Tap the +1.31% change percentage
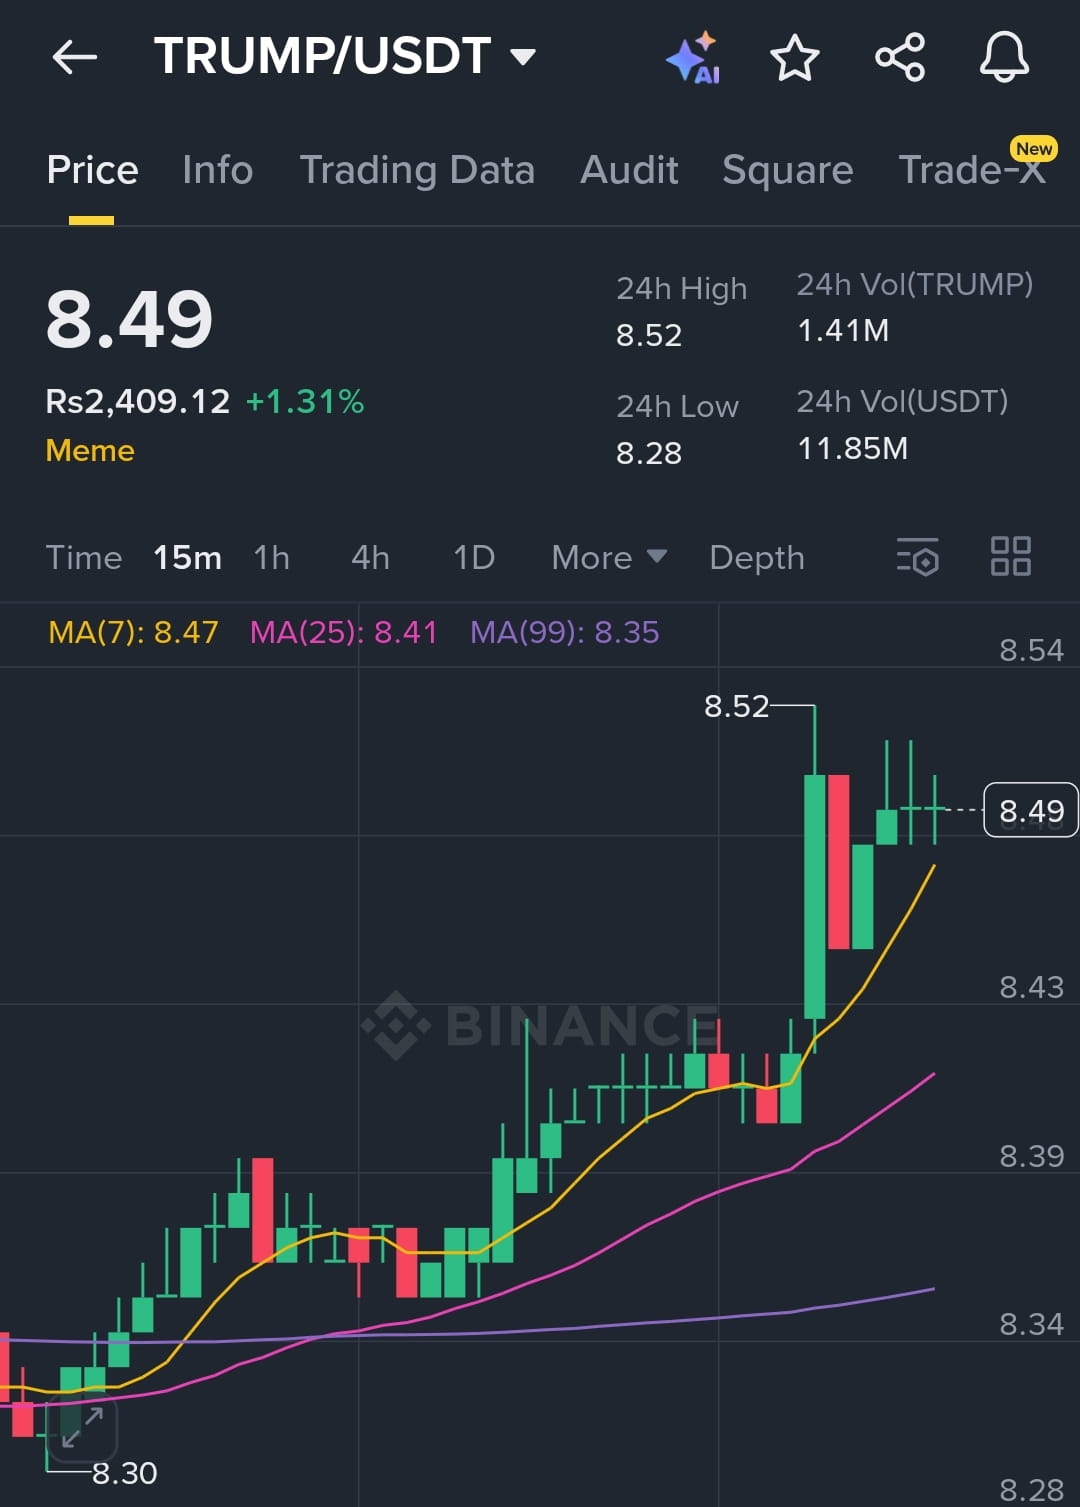Screen dimensions: 1080x1507 click(x=305, y=402)
